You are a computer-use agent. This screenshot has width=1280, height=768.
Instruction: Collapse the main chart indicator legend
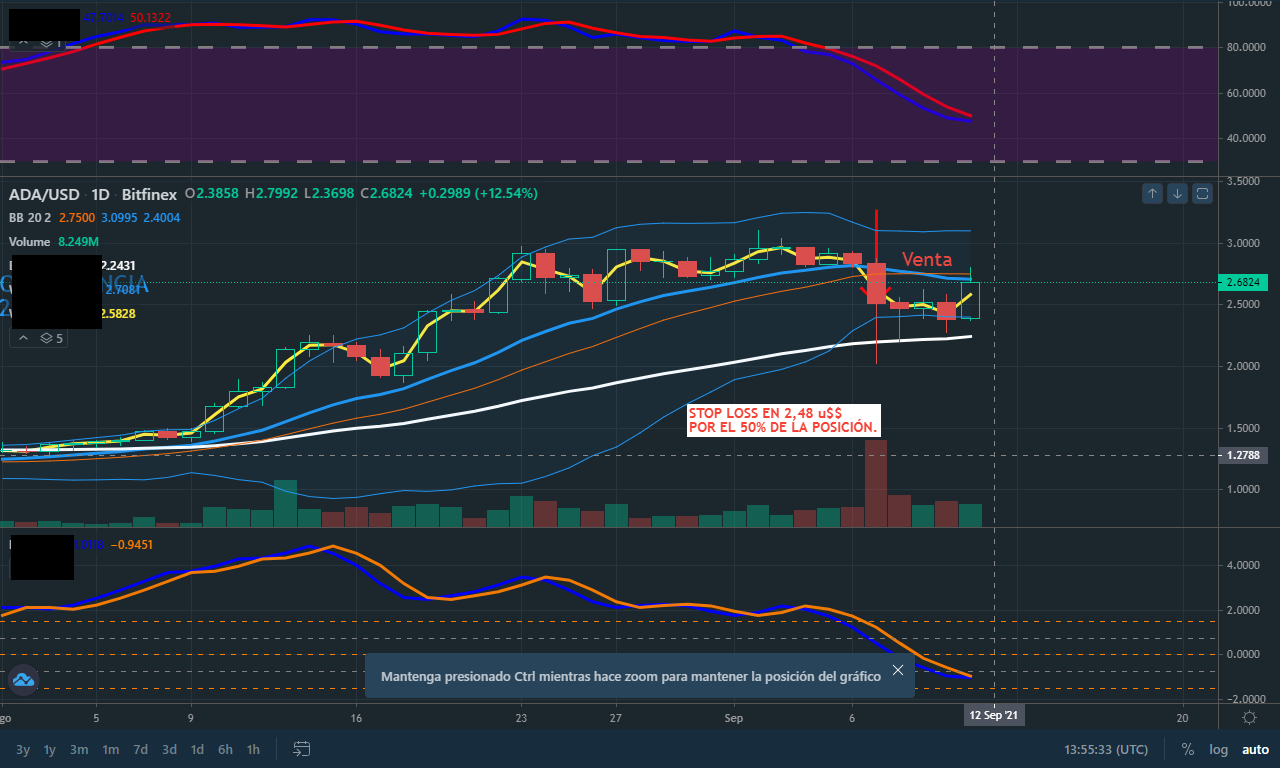point(24,338)
